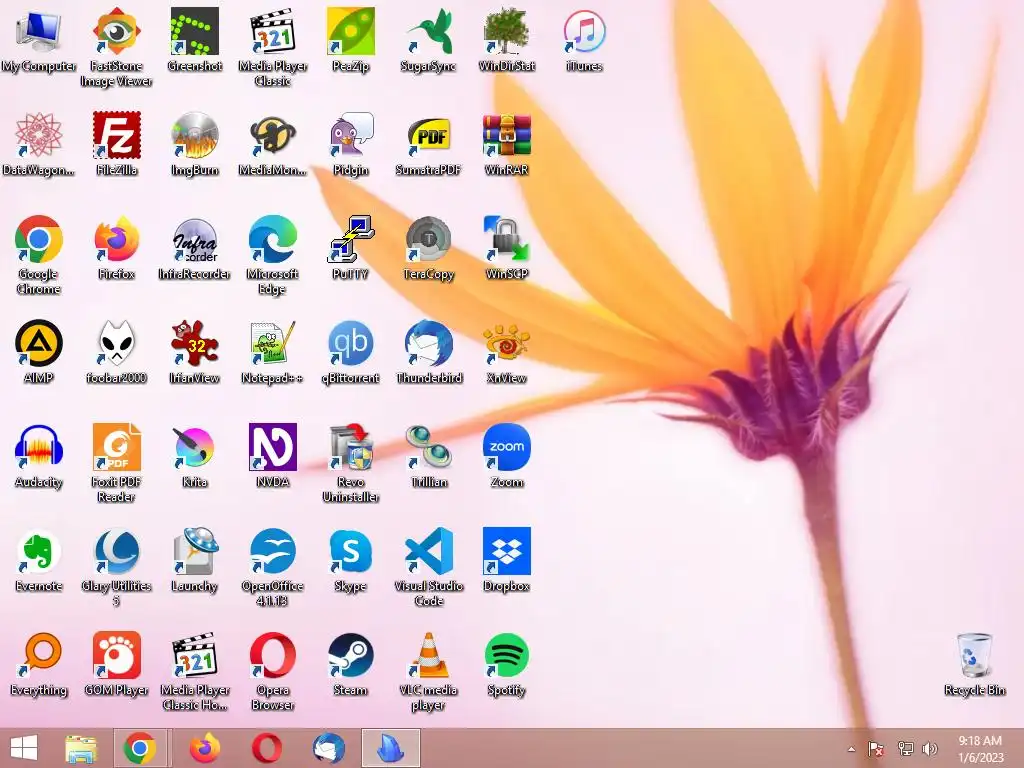
Task: Click the Greenshot desktop shortcut
Action: click(x=195, y=31)
